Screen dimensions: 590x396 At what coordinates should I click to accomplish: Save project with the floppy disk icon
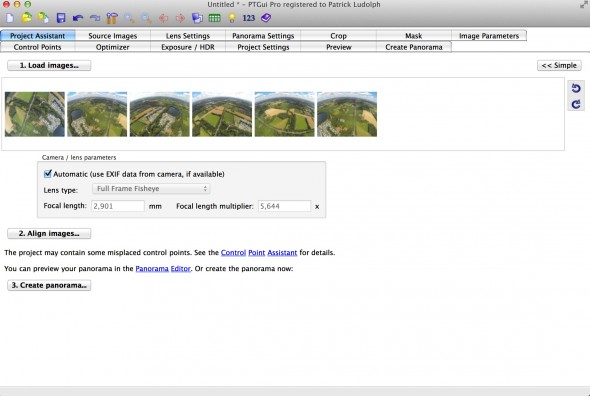[61, 18]
